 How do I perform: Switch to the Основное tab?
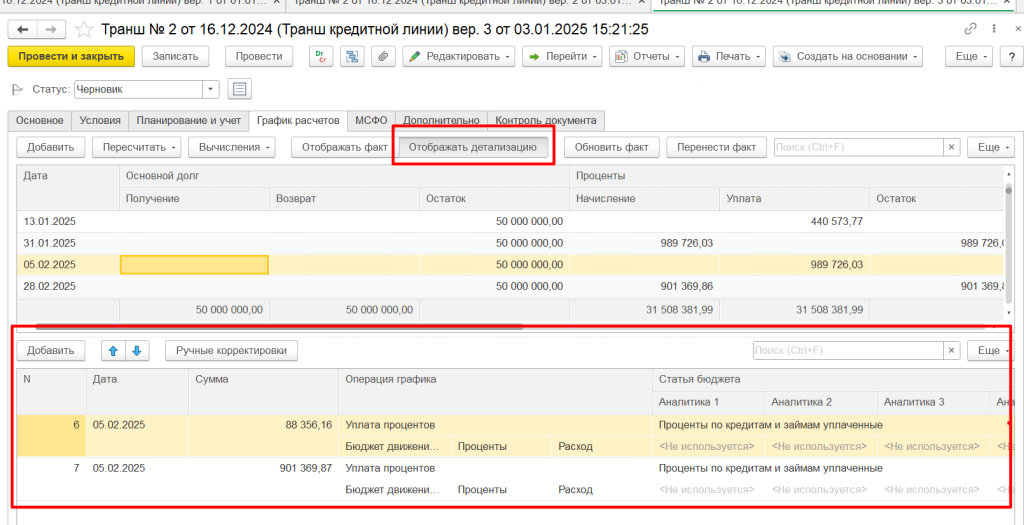(40, 121)
